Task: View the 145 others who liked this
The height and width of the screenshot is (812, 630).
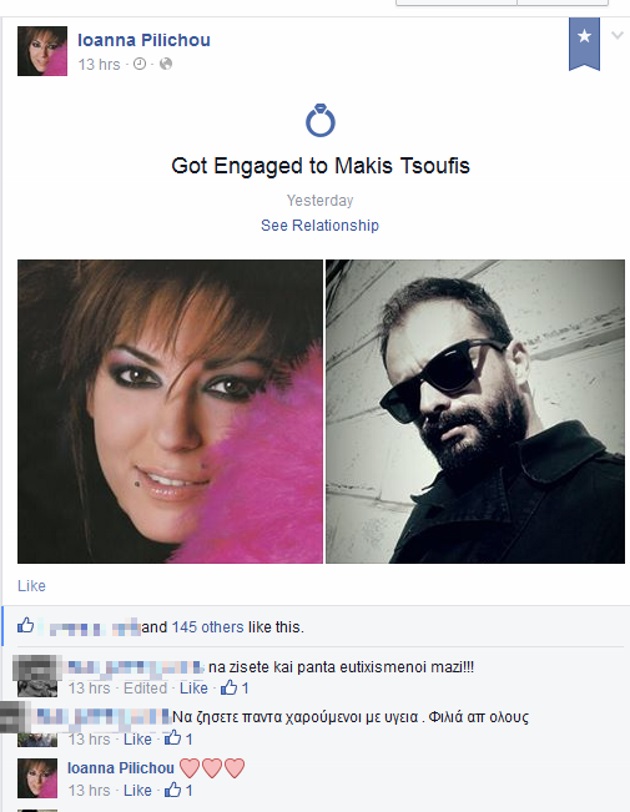Action: (208, 627)
